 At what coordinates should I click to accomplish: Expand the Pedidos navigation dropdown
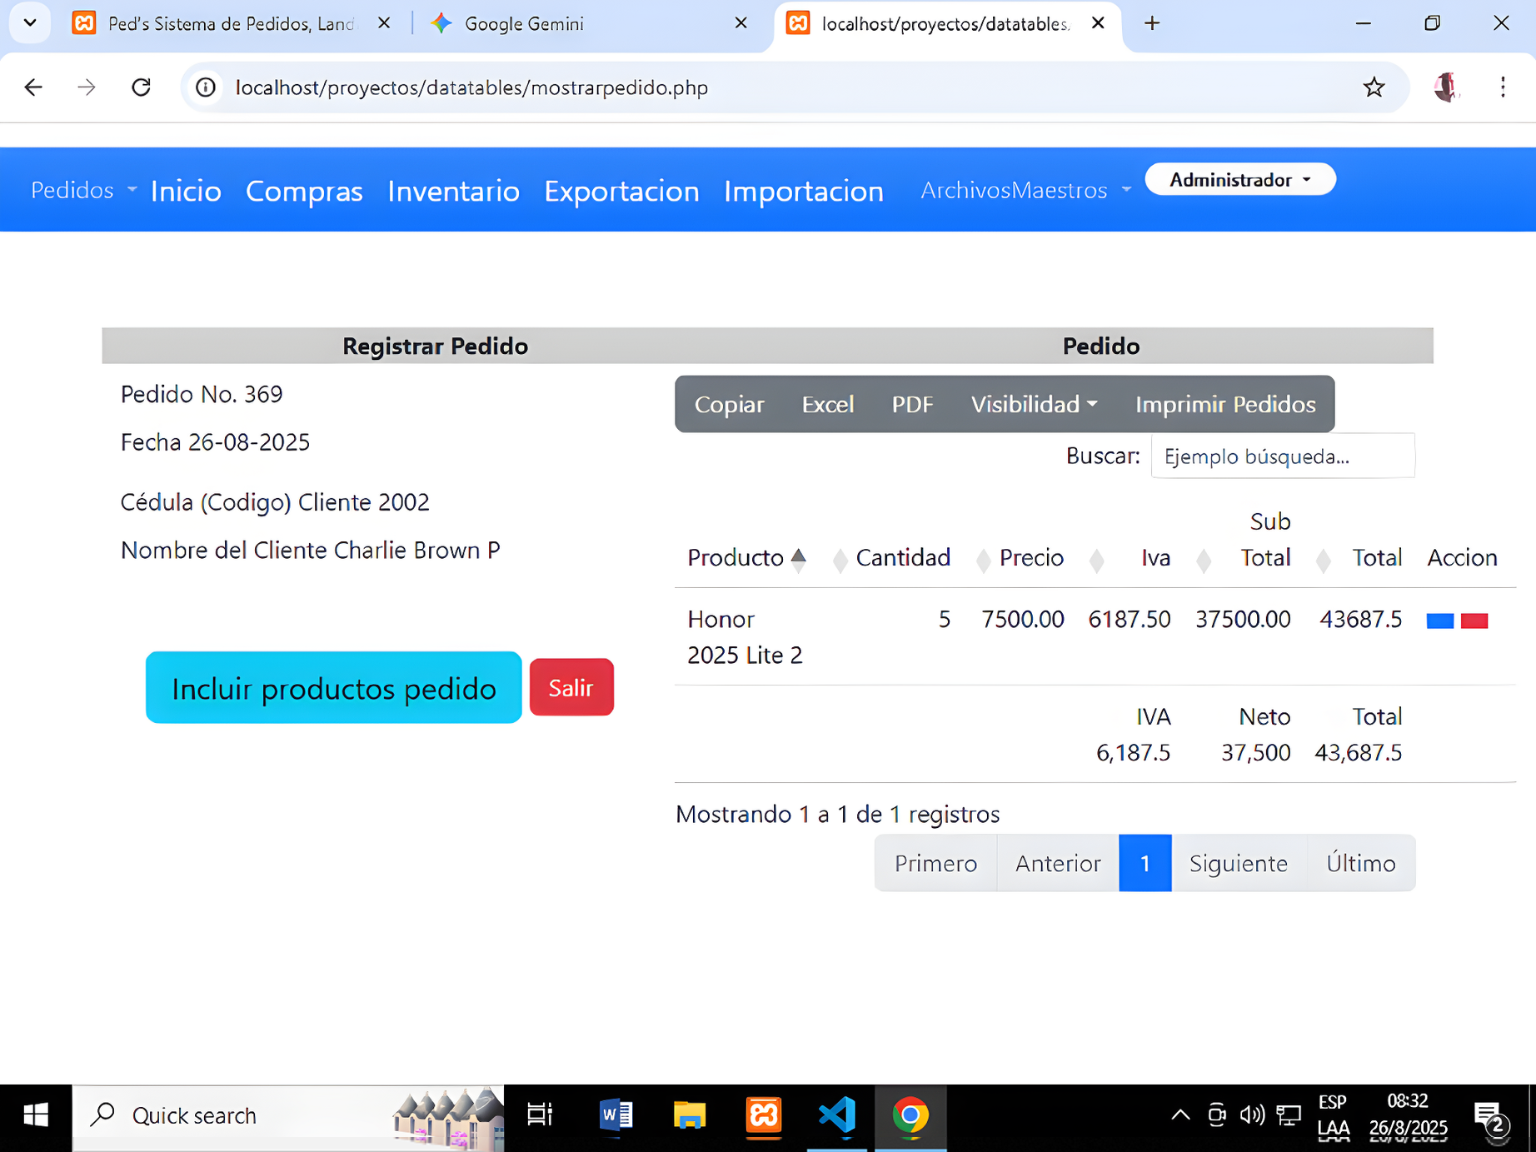[x=83, y=190]
